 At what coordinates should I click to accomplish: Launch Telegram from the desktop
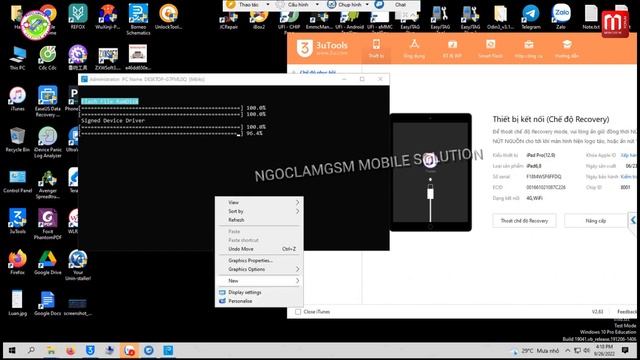531,17
